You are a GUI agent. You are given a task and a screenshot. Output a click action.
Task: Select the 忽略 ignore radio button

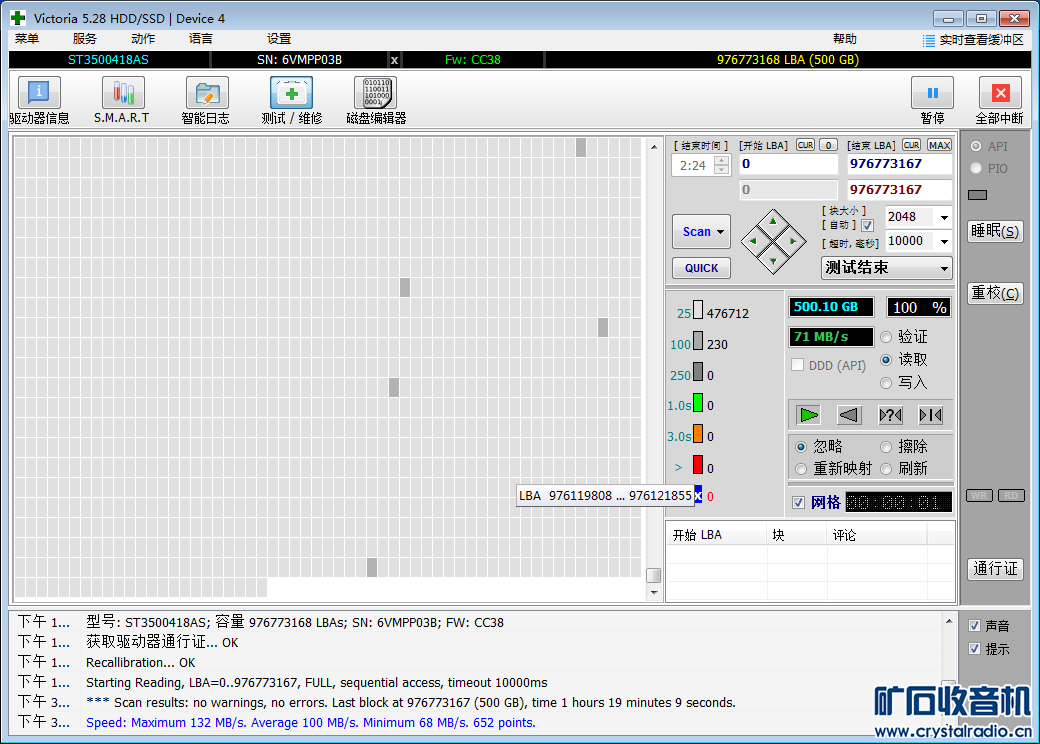pos(801,447)
